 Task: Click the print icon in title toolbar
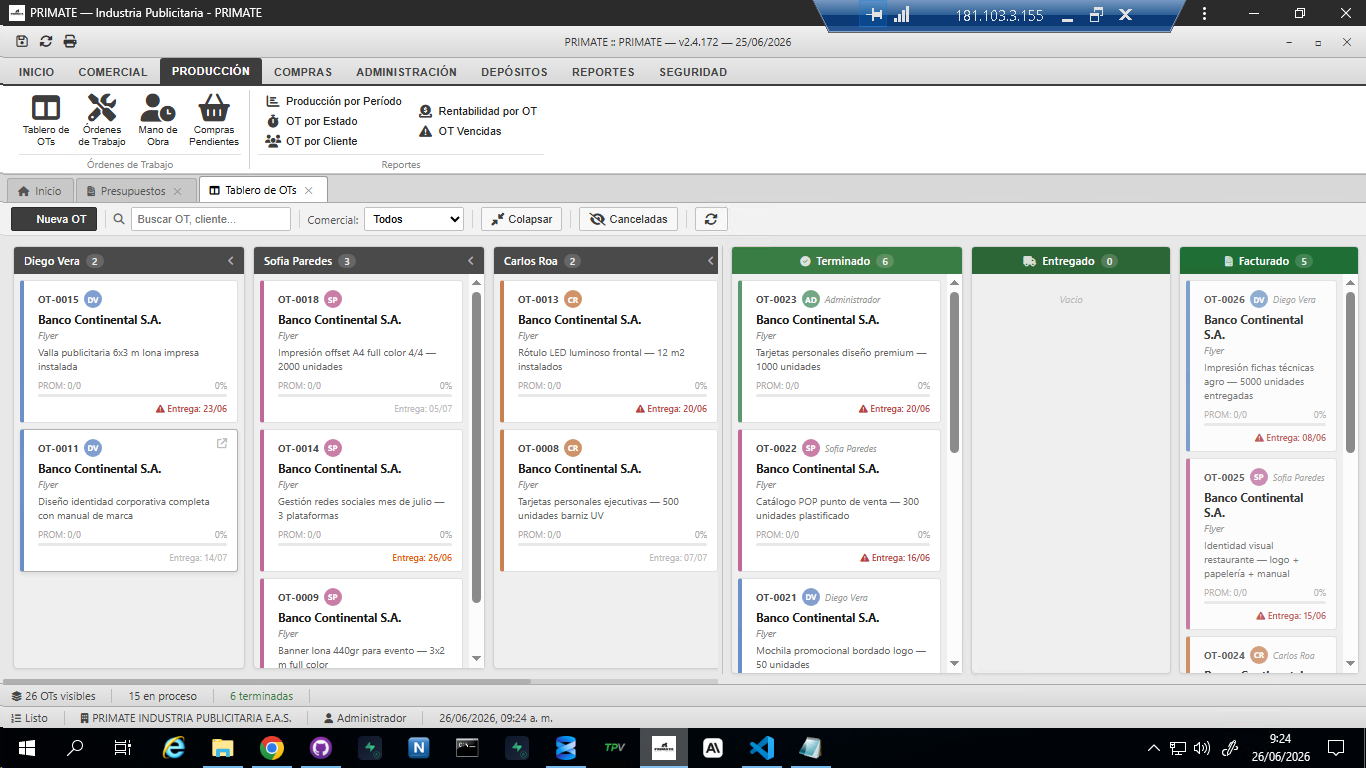point(70,41)
